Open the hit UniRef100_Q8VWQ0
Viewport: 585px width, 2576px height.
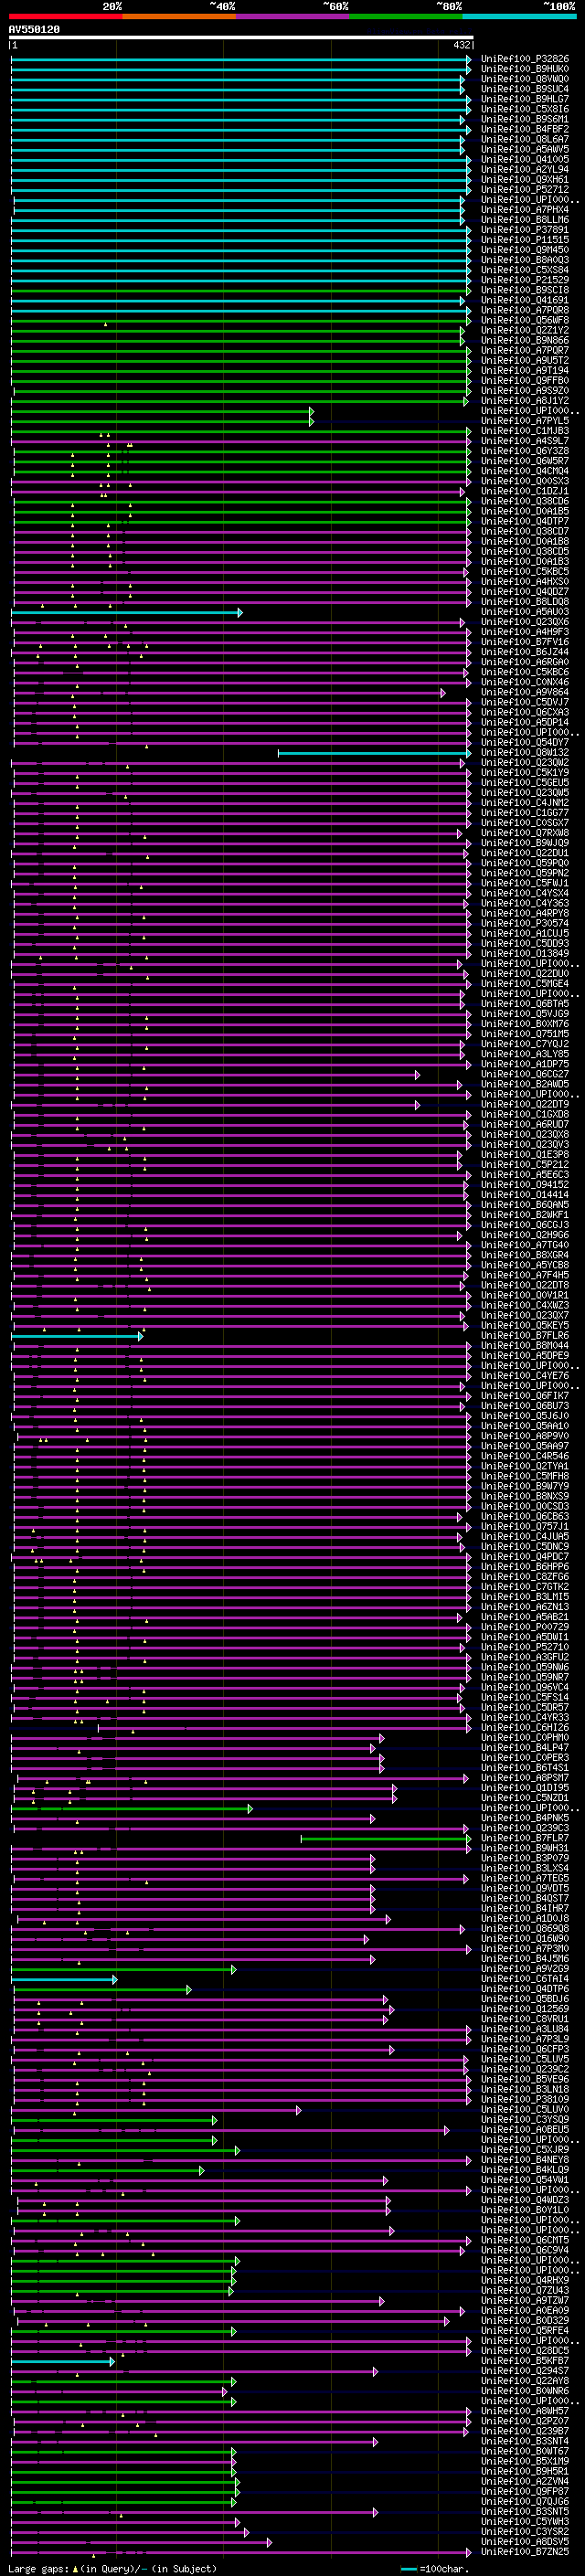(525, 79)
